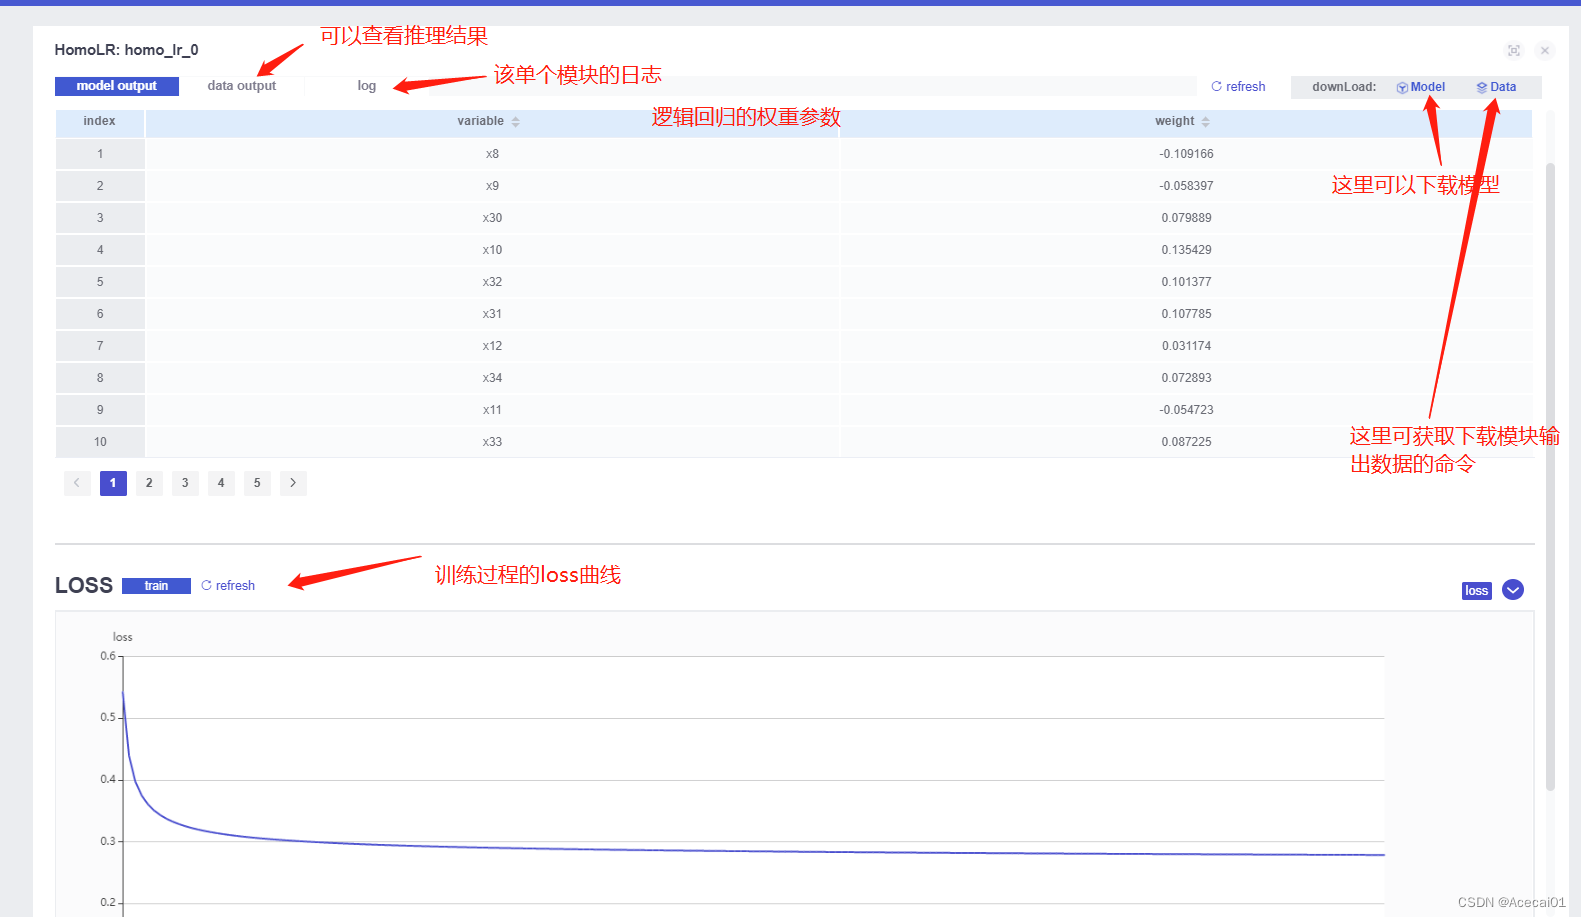Select the train tab under LOSS
Image resolution: width=1581 pixels, height=917 pixels.
[156, 586]
